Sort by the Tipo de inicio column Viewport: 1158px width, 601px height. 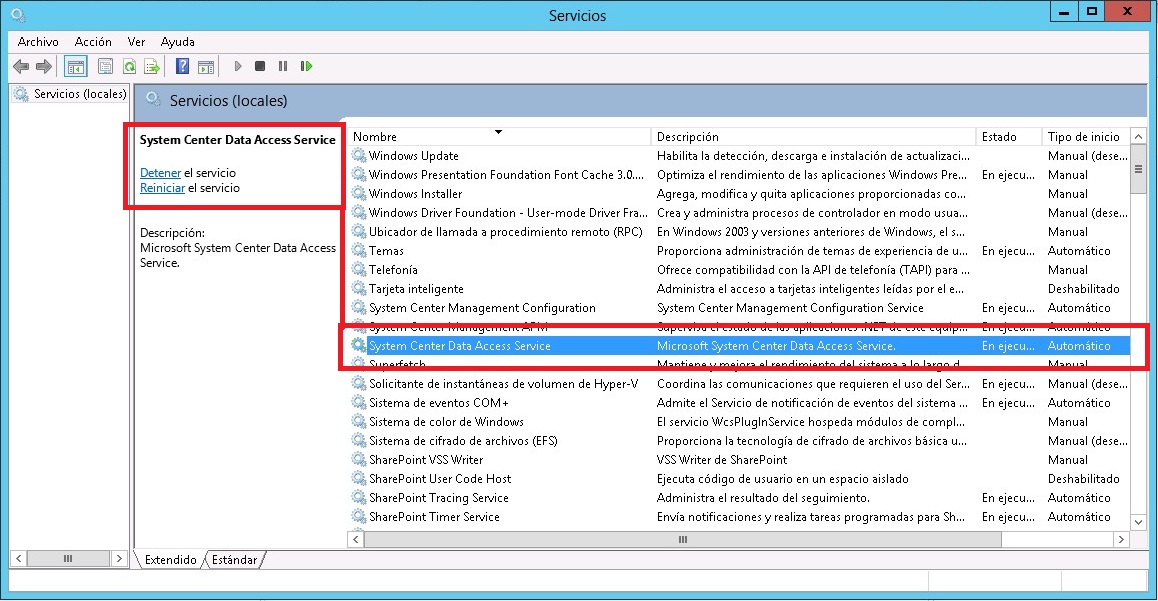pyautogui.click(x=1083, y=137)
